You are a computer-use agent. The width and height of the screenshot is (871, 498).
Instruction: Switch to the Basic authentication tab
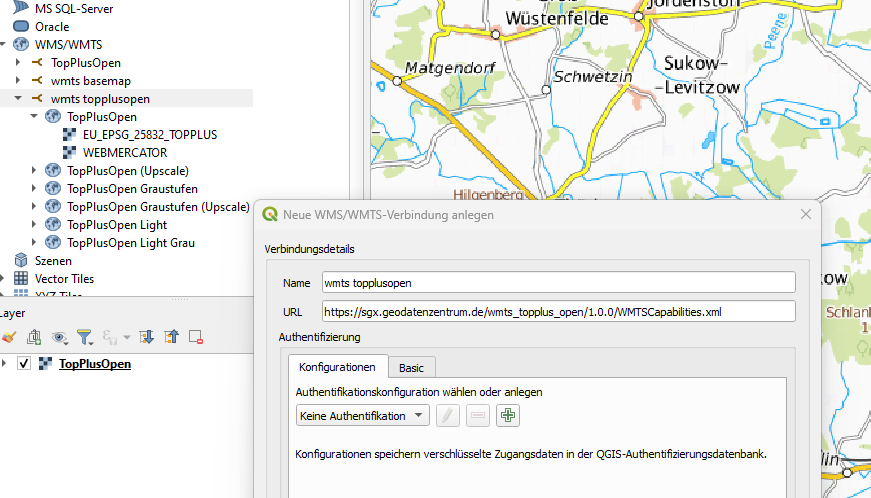(411, 368)
